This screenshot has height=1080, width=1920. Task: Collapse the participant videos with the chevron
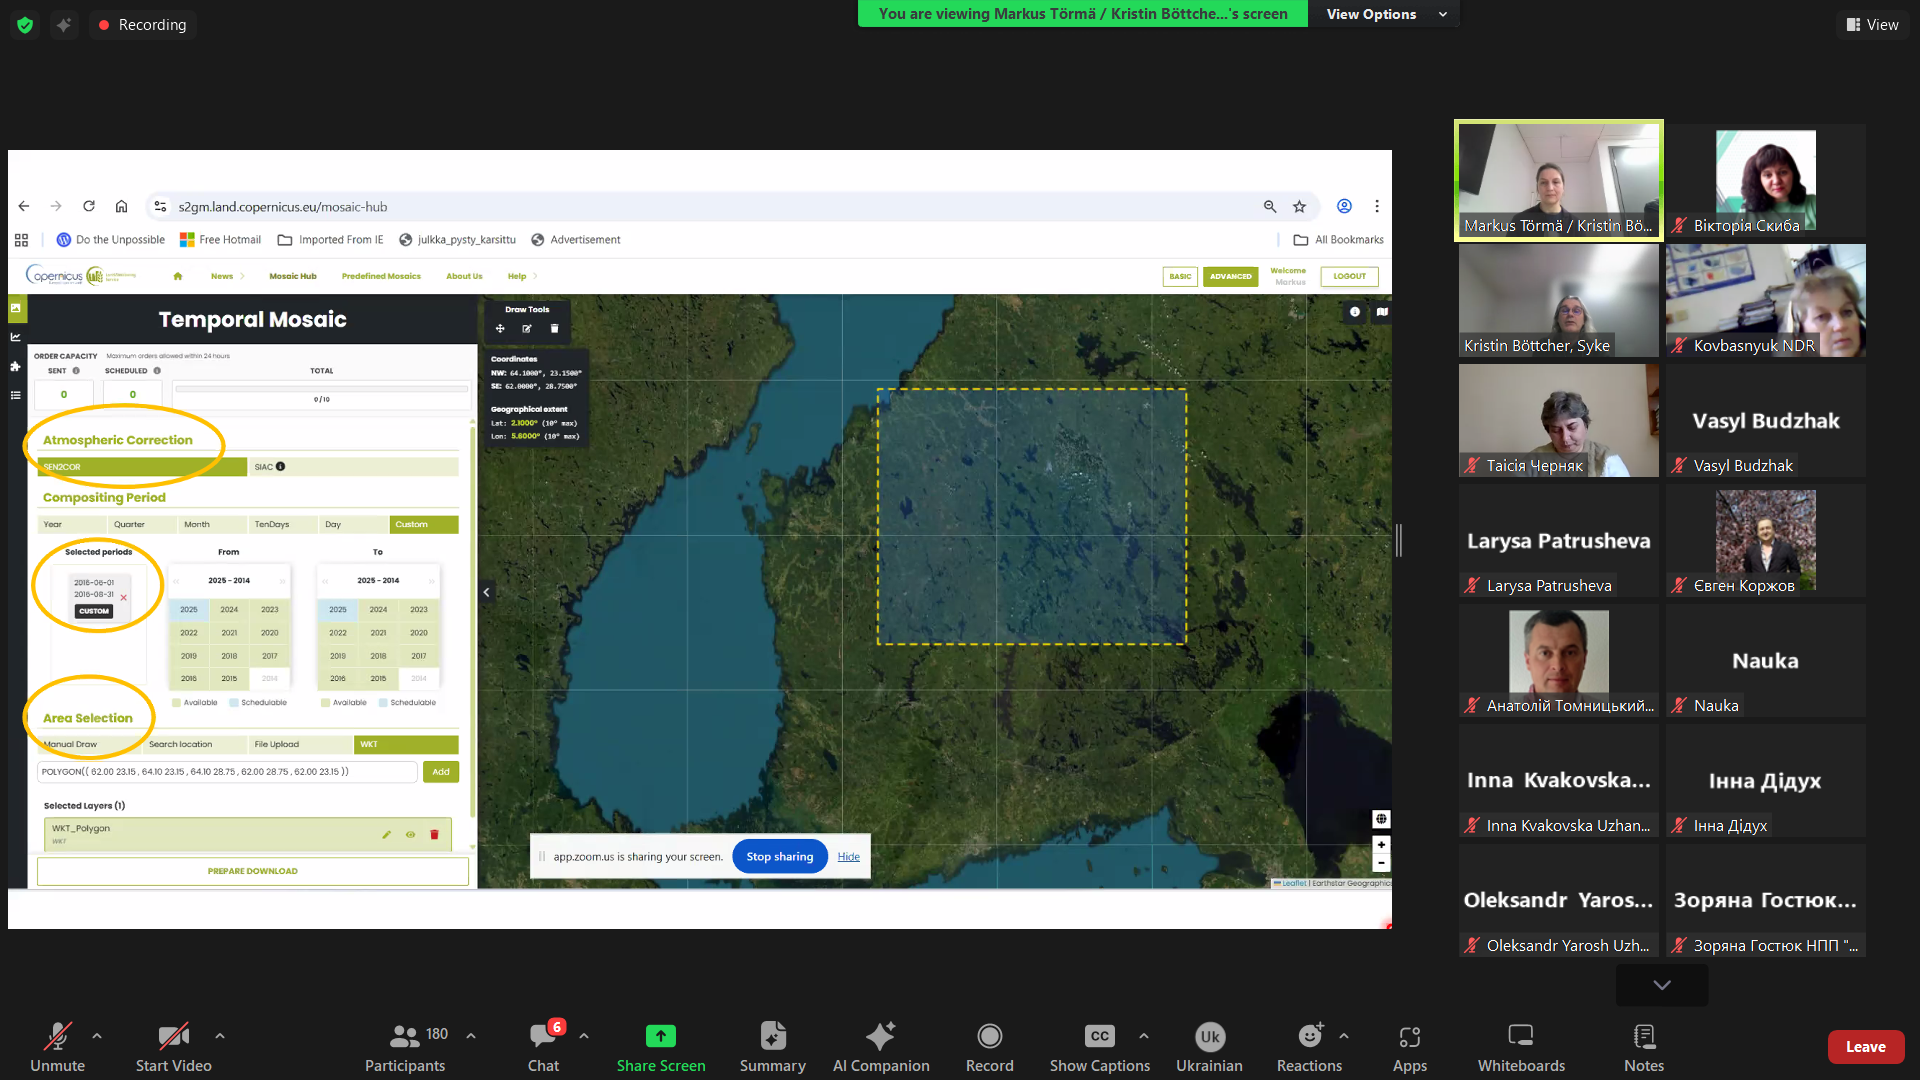pos(1661,984)
